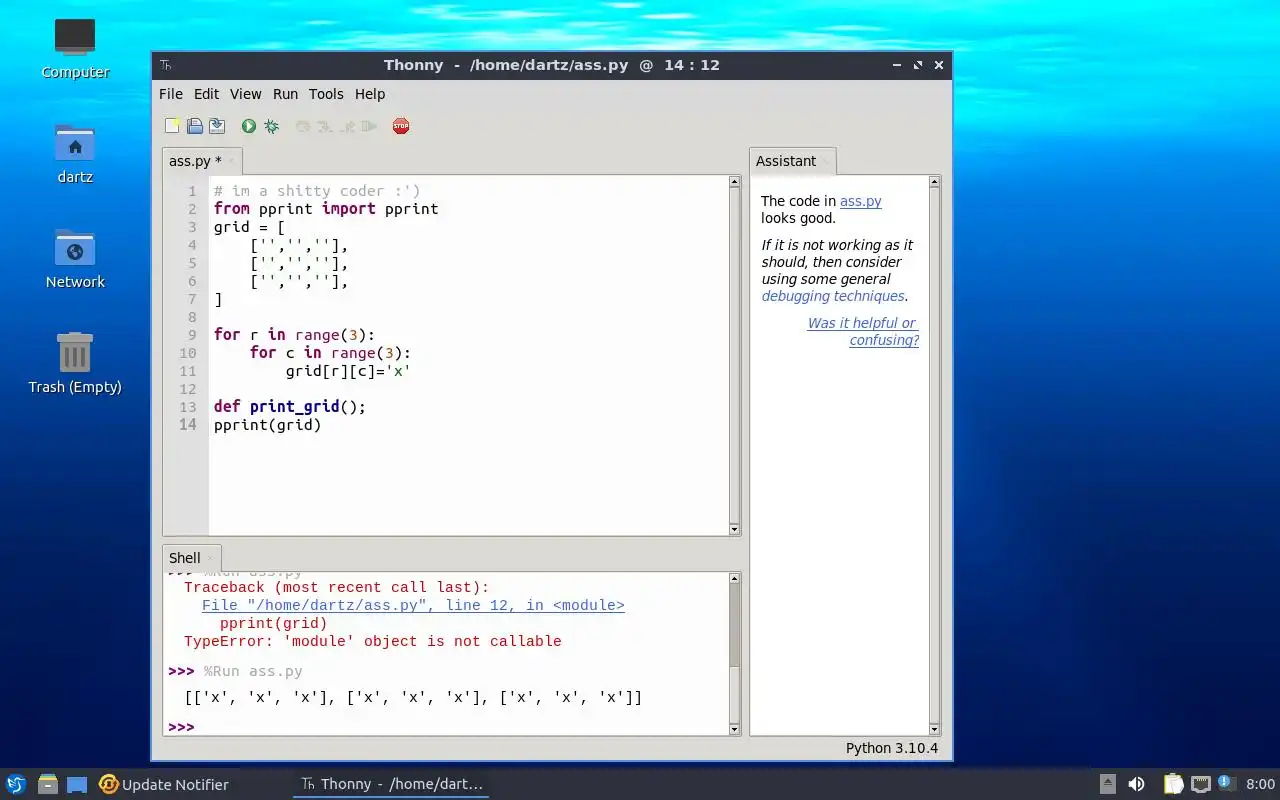Open the Tools menu

326,94
